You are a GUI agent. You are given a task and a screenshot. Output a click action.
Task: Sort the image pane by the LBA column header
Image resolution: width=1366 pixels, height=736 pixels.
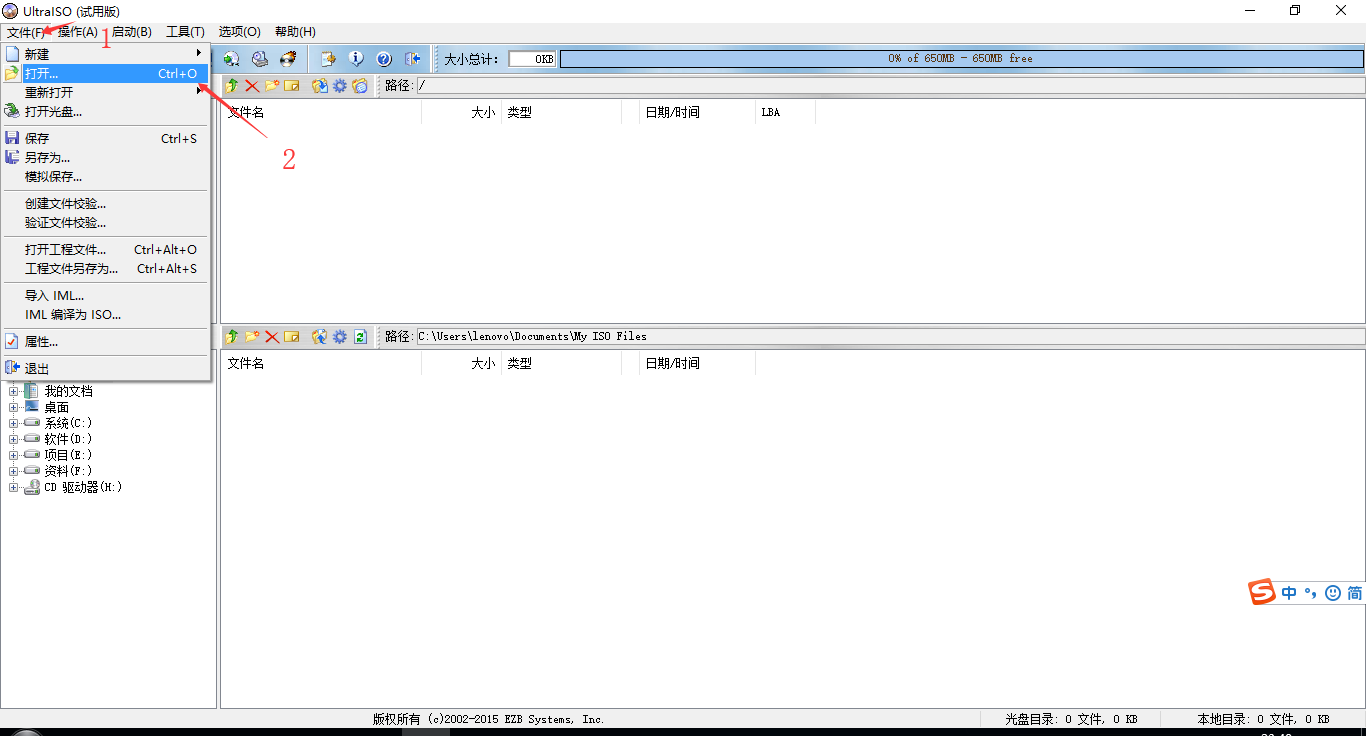click(785, 112)
